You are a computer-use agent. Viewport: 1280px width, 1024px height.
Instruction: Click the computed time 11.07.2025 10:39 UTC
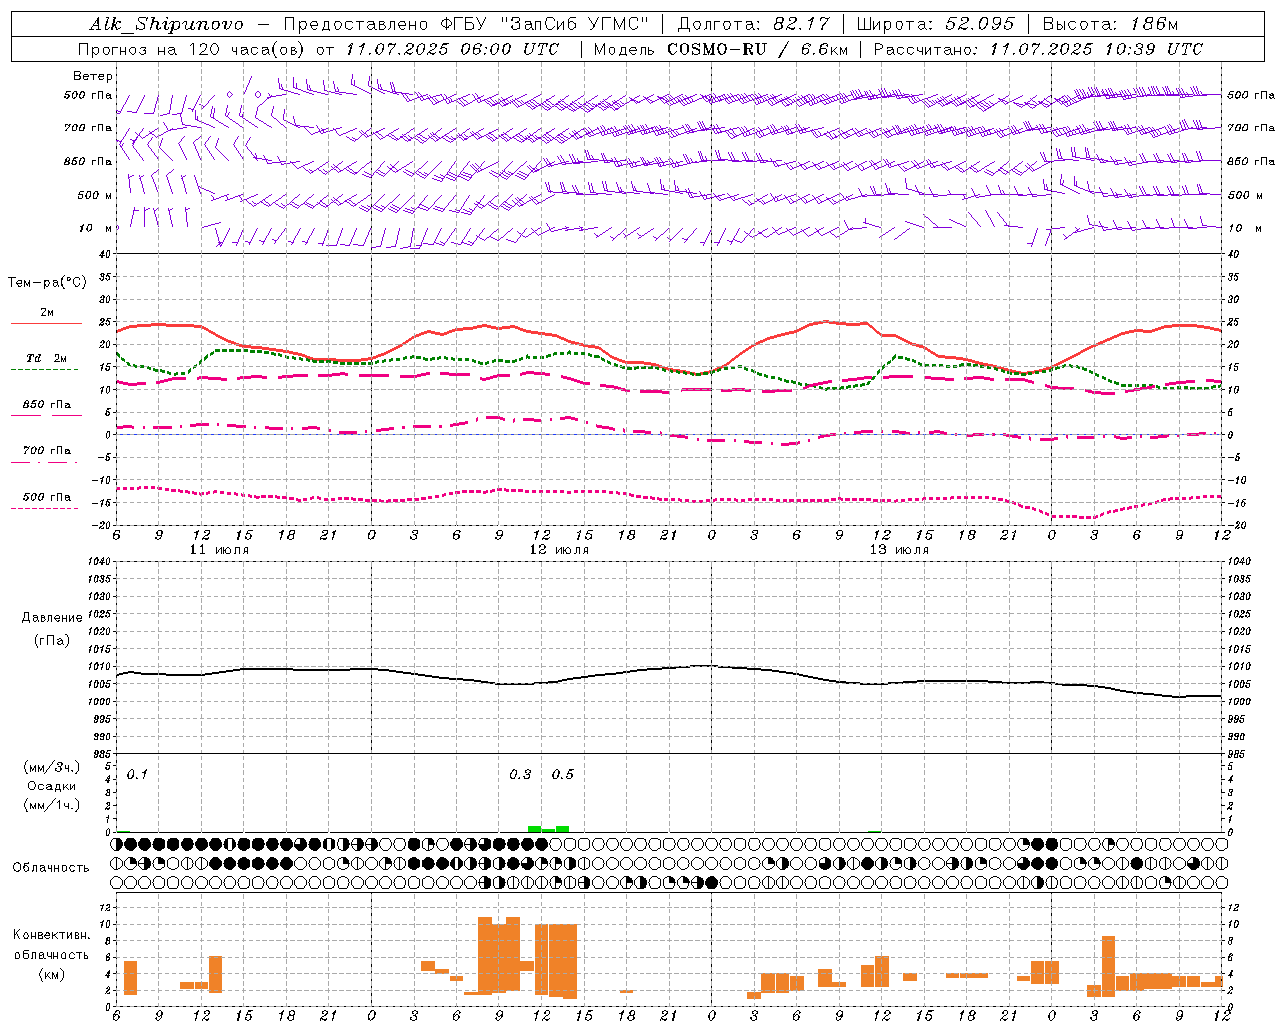[x=1096, y=49]
